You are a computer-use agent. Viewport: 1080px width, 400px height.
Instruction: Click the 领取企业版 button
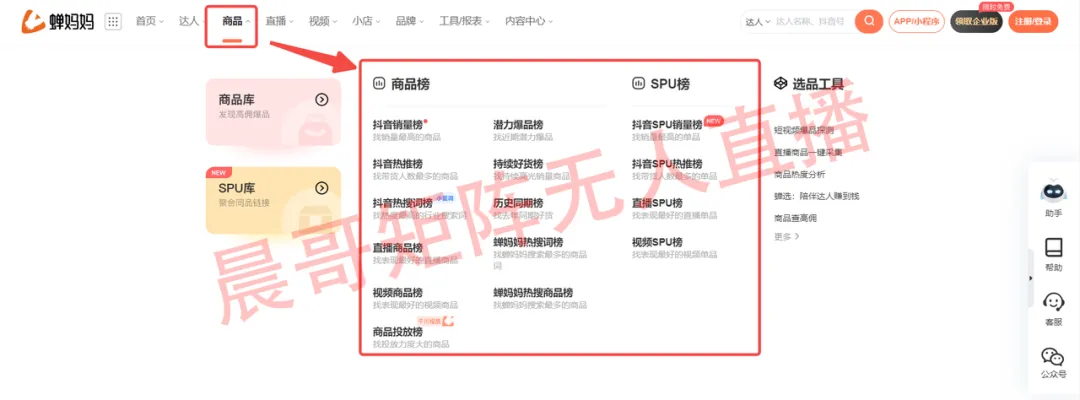point(976,21)
